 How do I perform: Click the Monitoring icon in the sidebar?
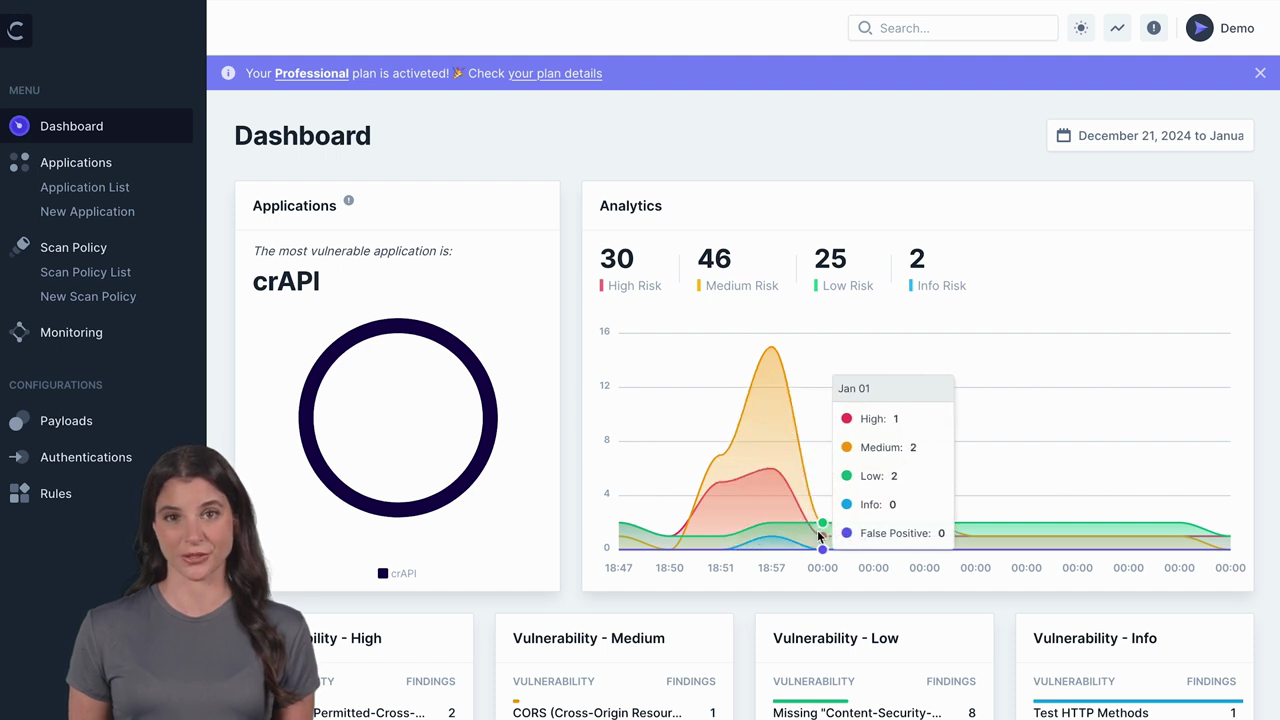(19, 332)
